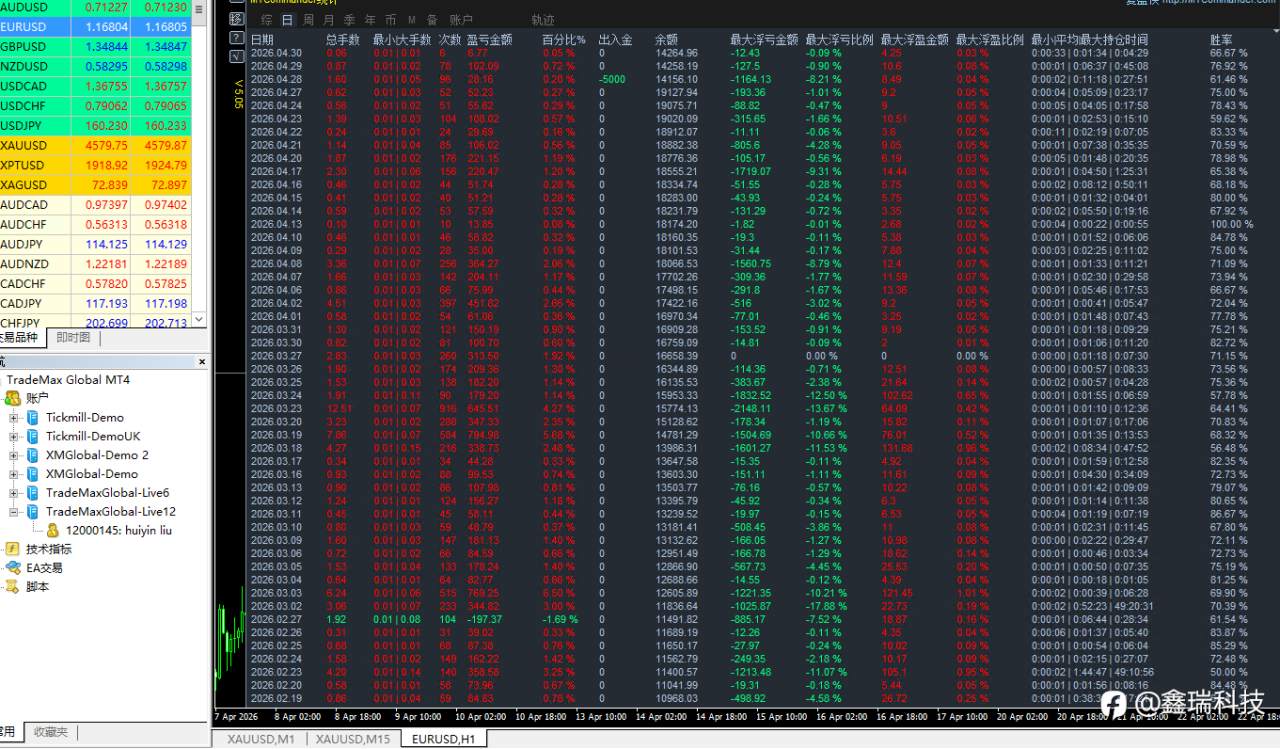The image size is (1280, 749).
Task: Expand the Tickmill-DemoUK tree node
Action: pos(15,436)
